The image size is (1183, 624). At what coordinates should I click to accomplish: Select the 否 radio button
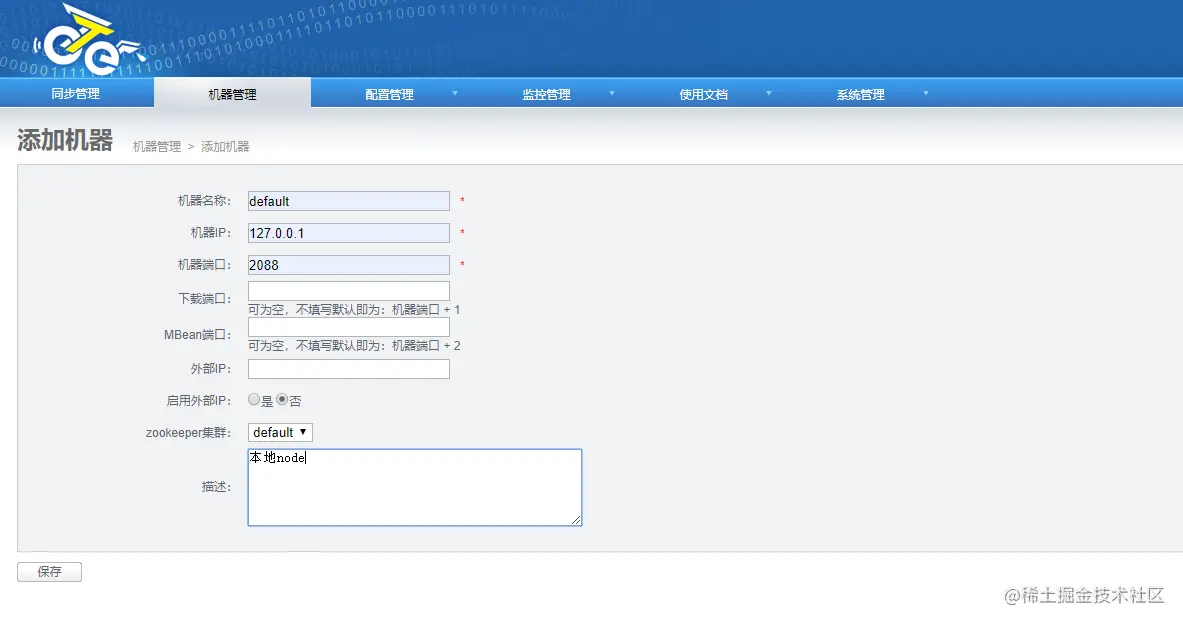[281, 400]
